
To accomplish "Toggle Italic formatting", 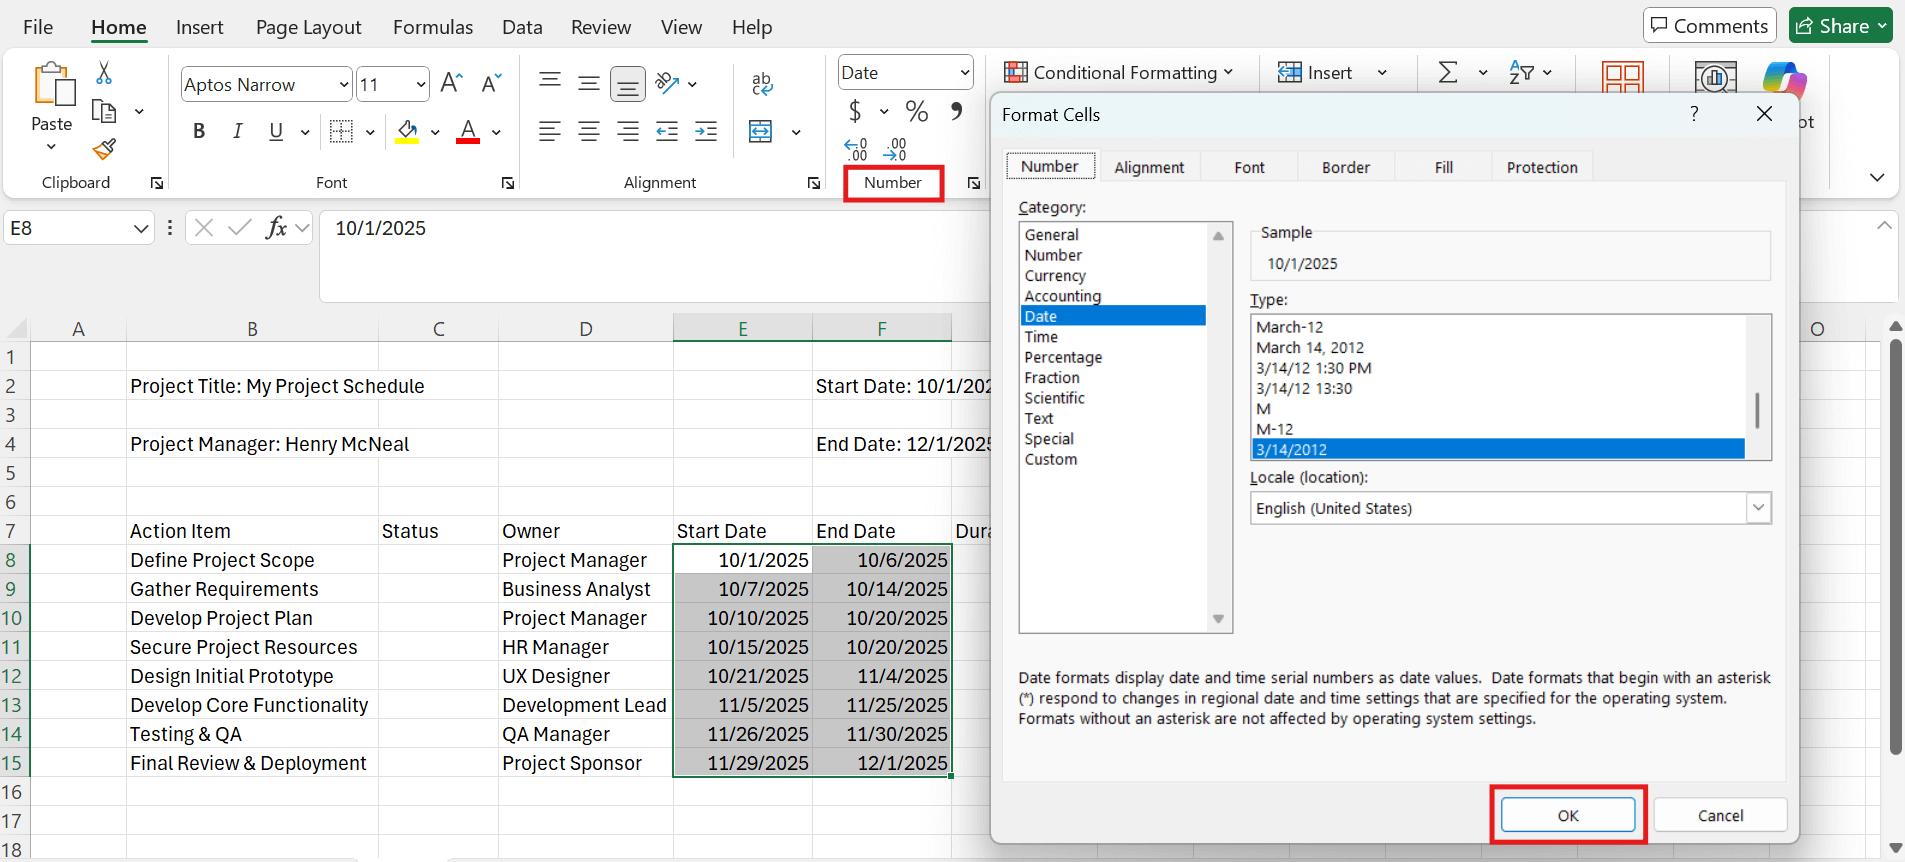I will click(237, 132).
